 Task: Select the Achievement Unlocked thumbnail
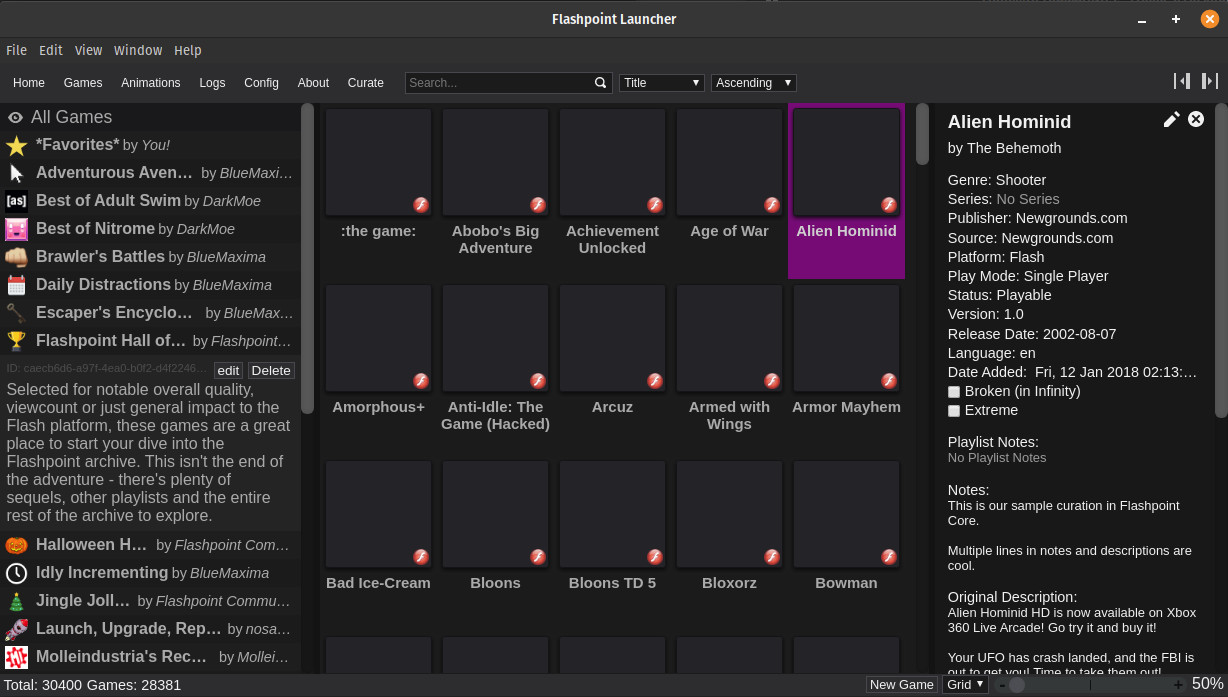[612, 163]
